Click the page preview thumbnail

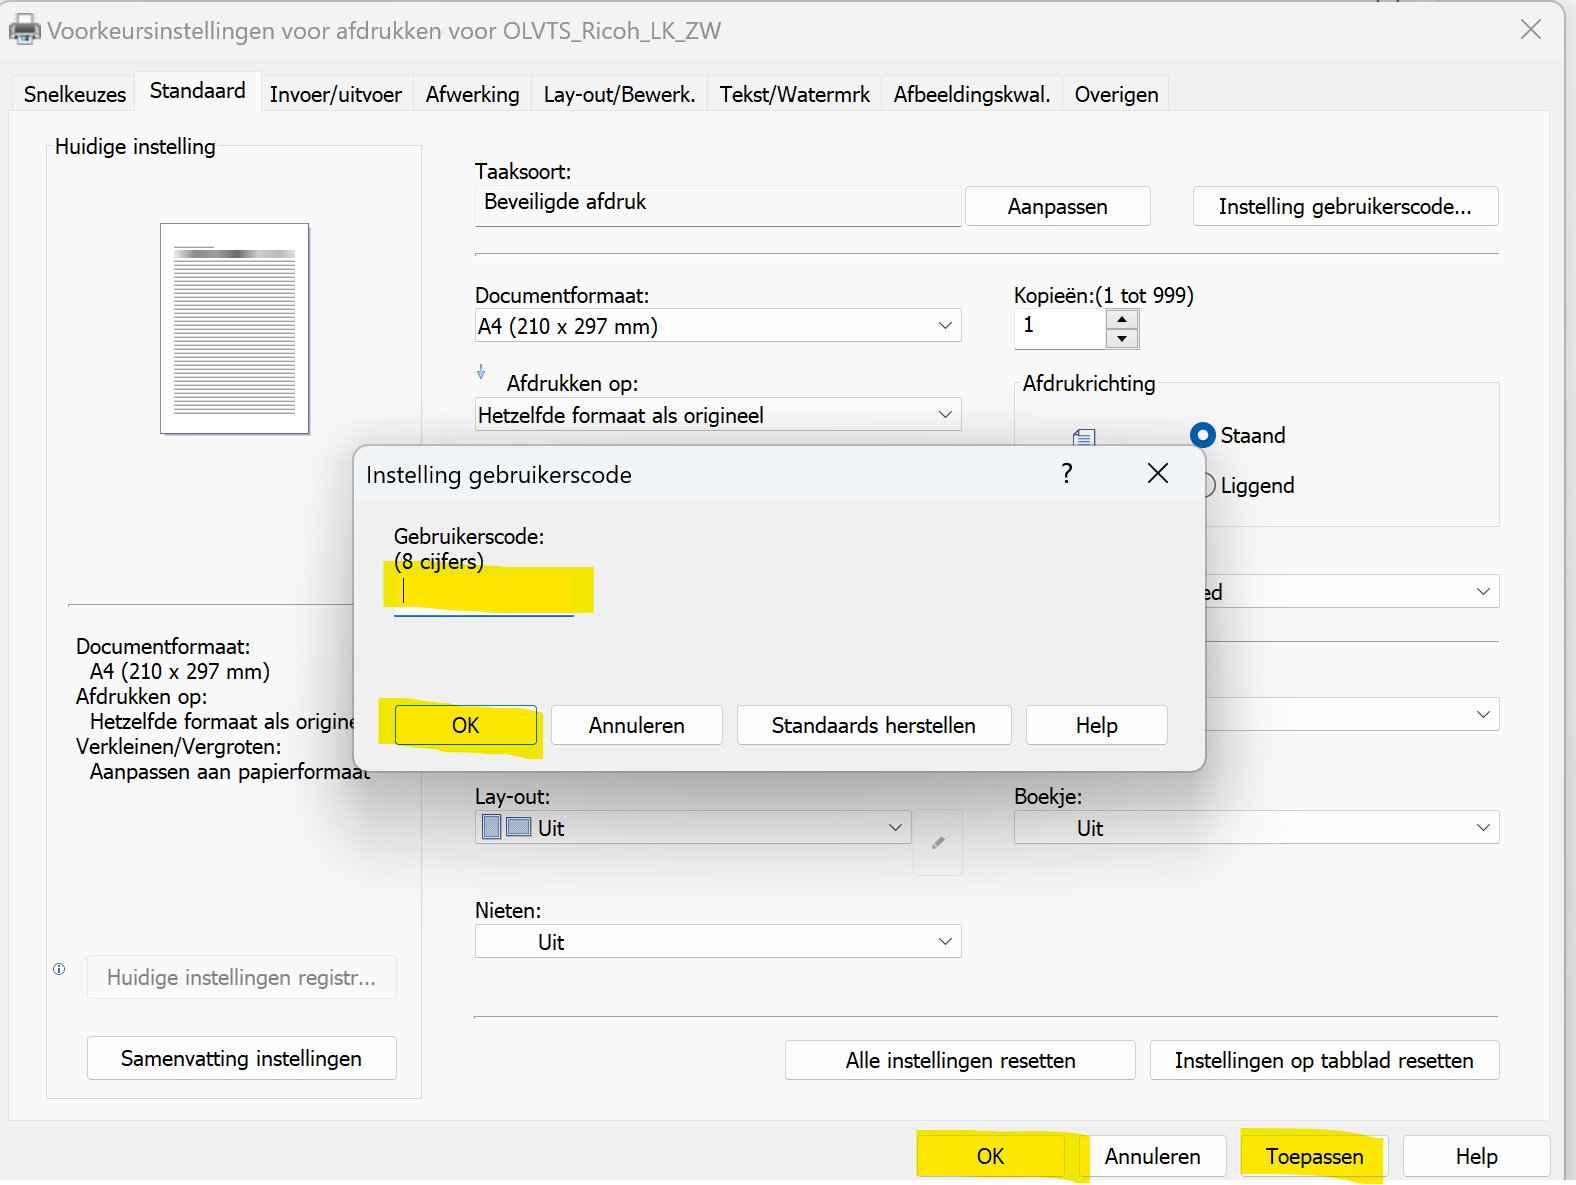coord(235,329)
